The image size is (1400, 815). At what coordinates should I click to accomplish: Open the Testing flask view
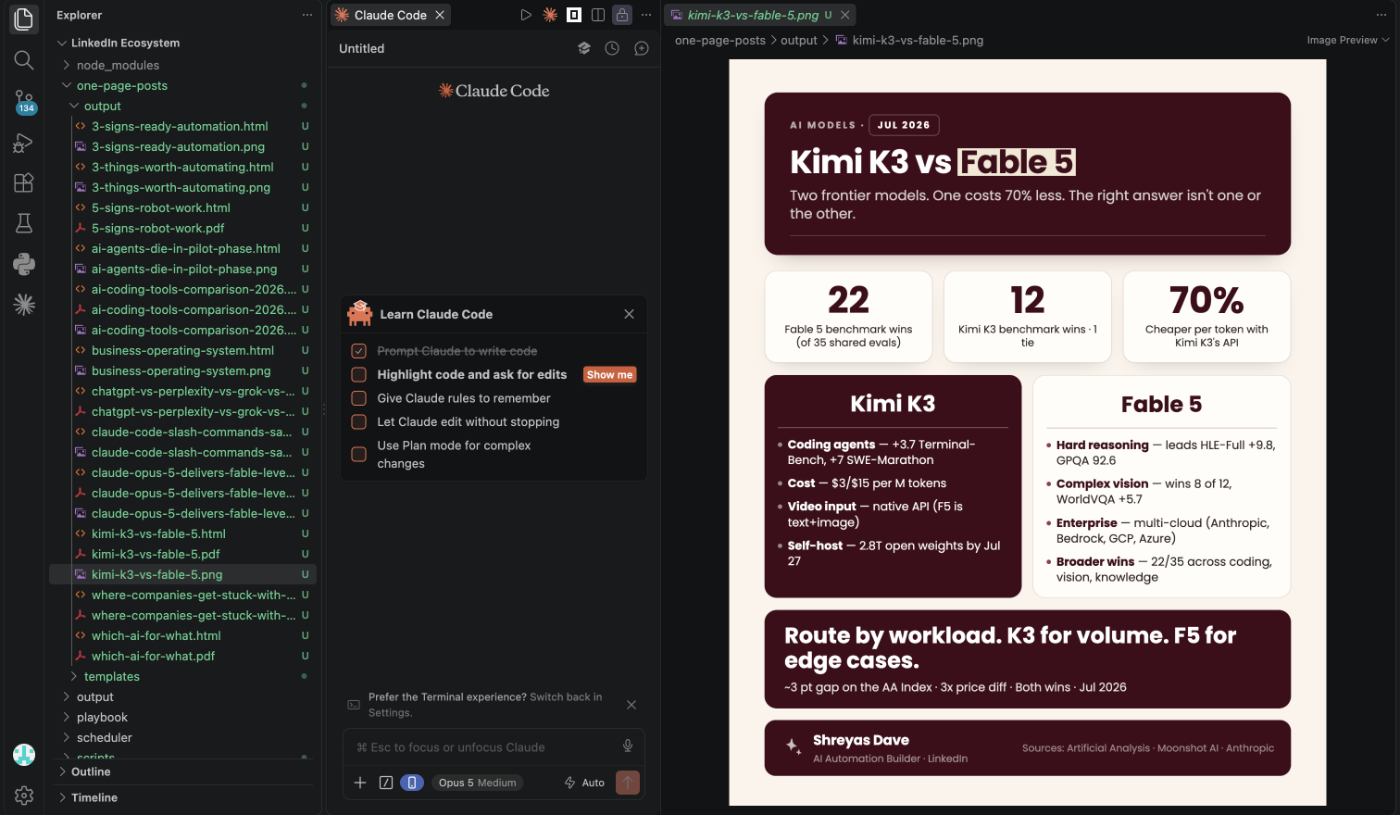point(24,224)
